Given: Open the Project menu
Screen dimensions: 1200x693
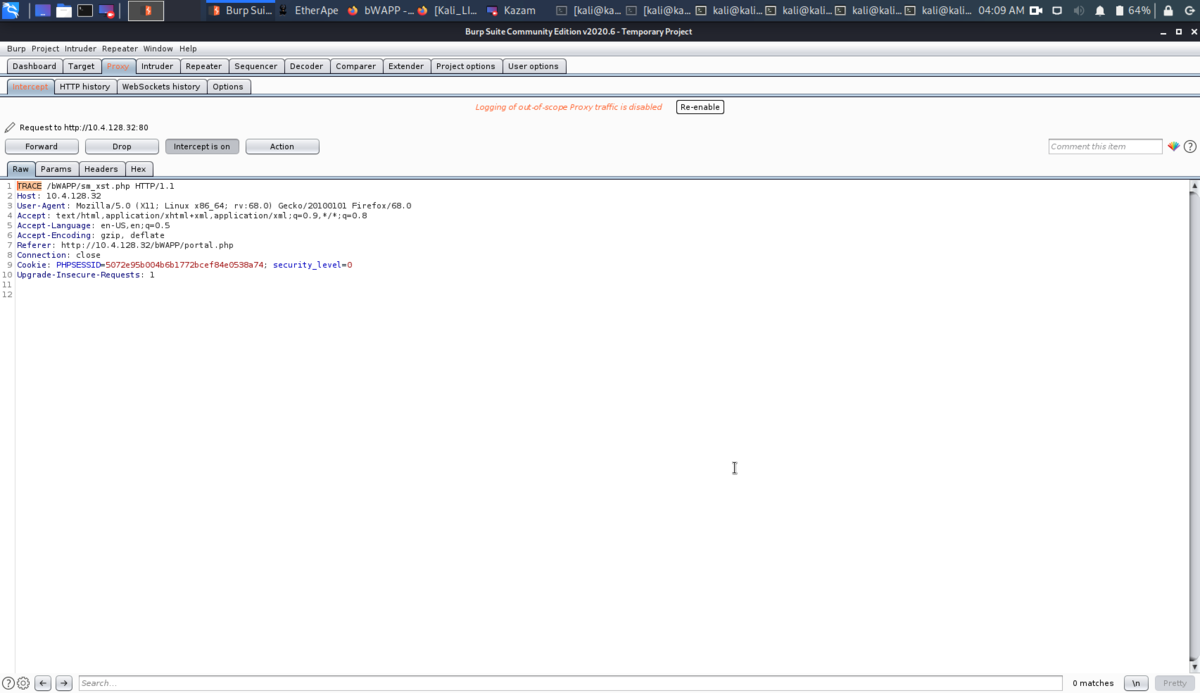Looking at the screenshot, I should coord(45,48).
